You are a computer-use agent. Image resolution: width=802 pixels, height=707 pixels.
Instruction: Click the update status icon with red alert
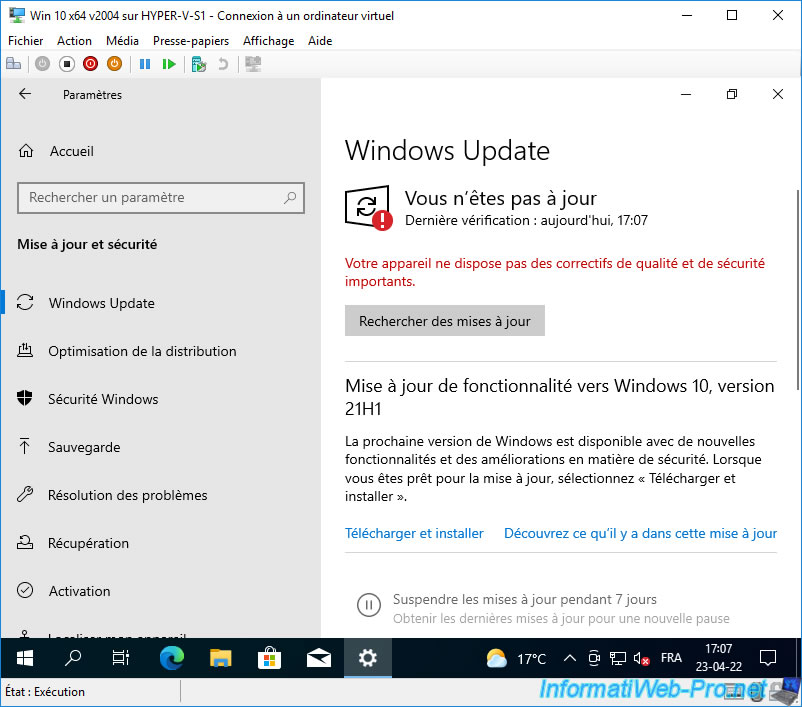[369, 208]
